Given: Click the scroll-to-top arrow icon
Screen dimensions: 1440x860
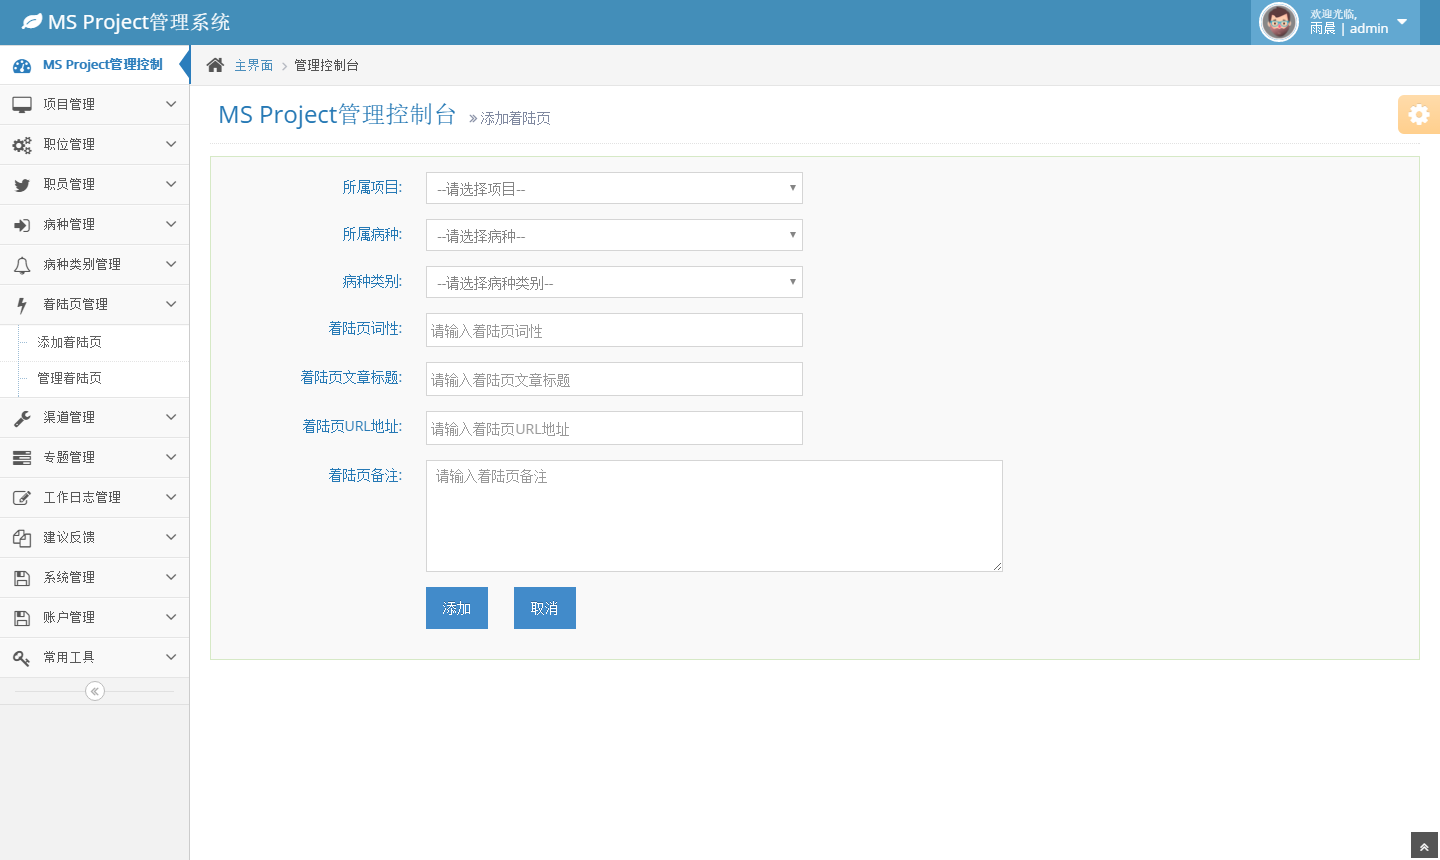Looking at the screenshot, I should click(1424, 847).
